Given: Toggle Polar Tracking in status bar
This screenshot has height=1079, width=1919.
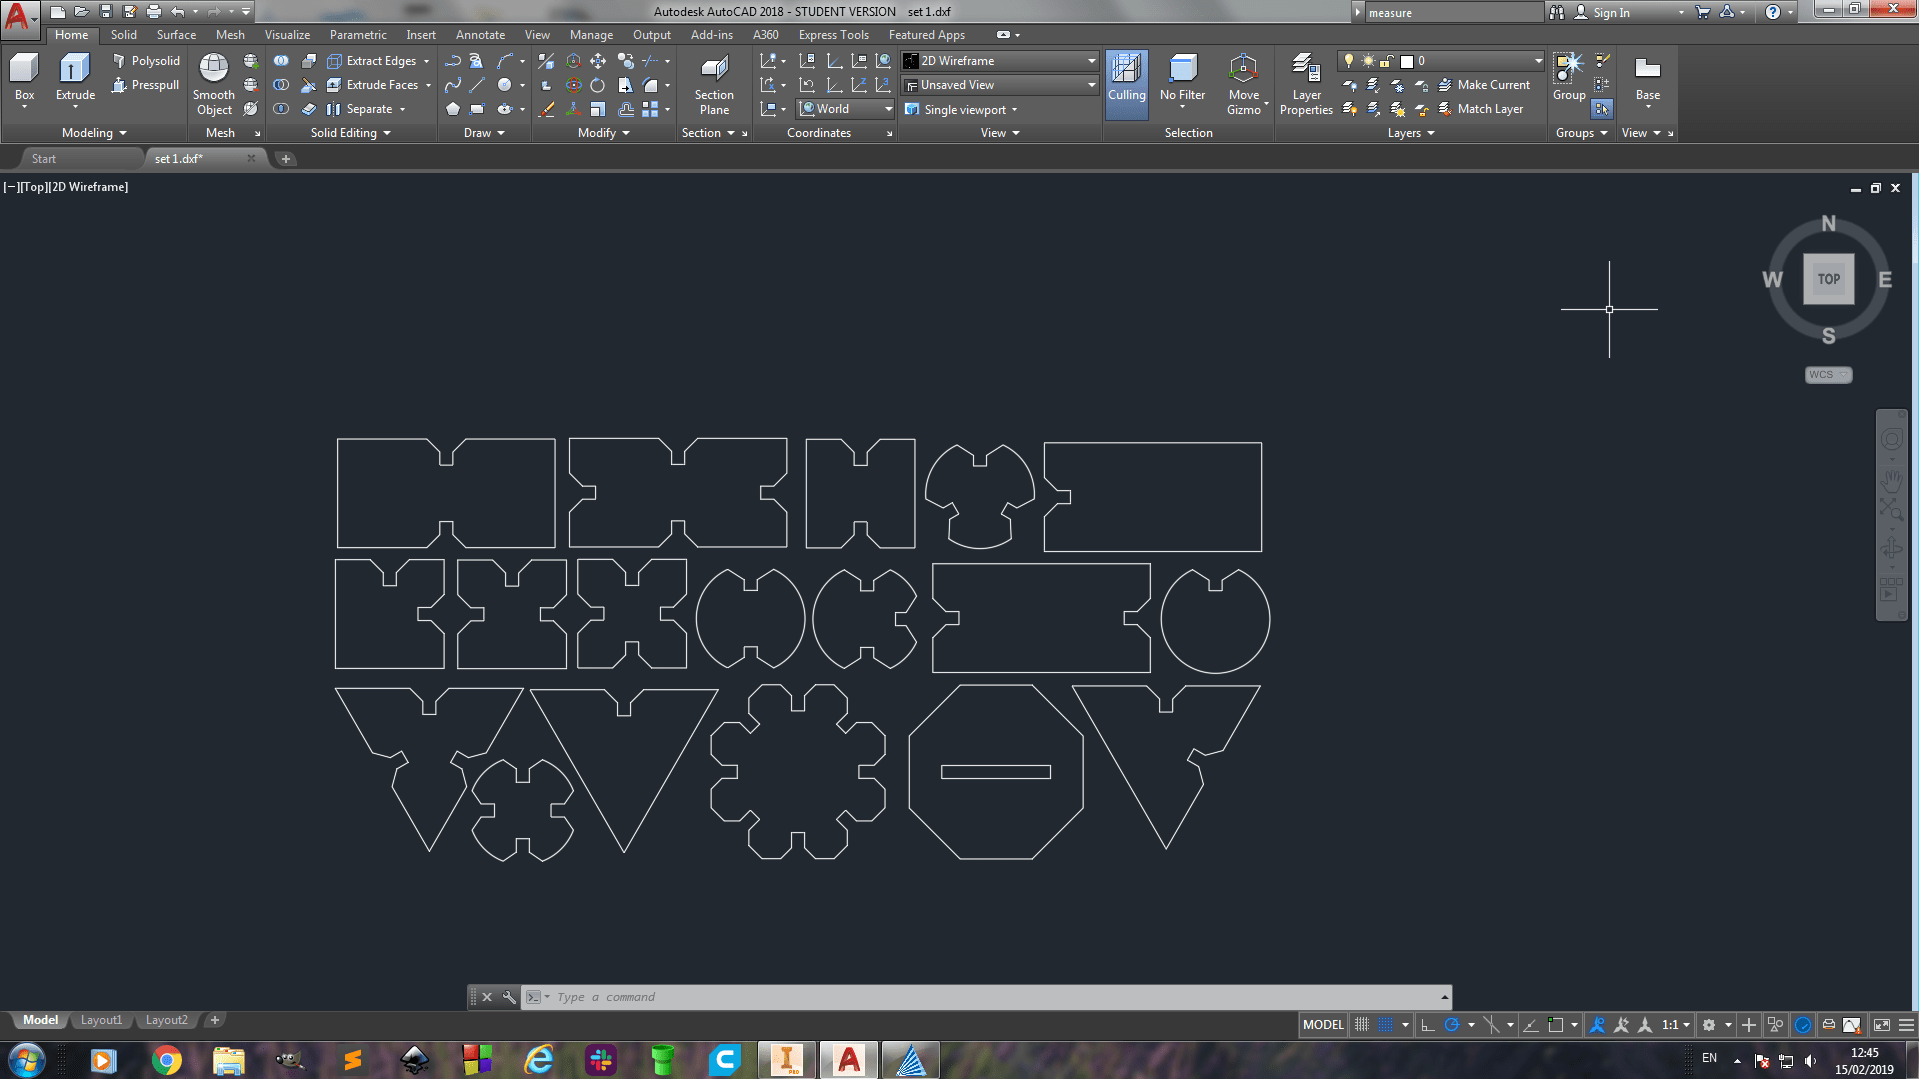Looking at the screenshot, I should pos(1452,1025).
